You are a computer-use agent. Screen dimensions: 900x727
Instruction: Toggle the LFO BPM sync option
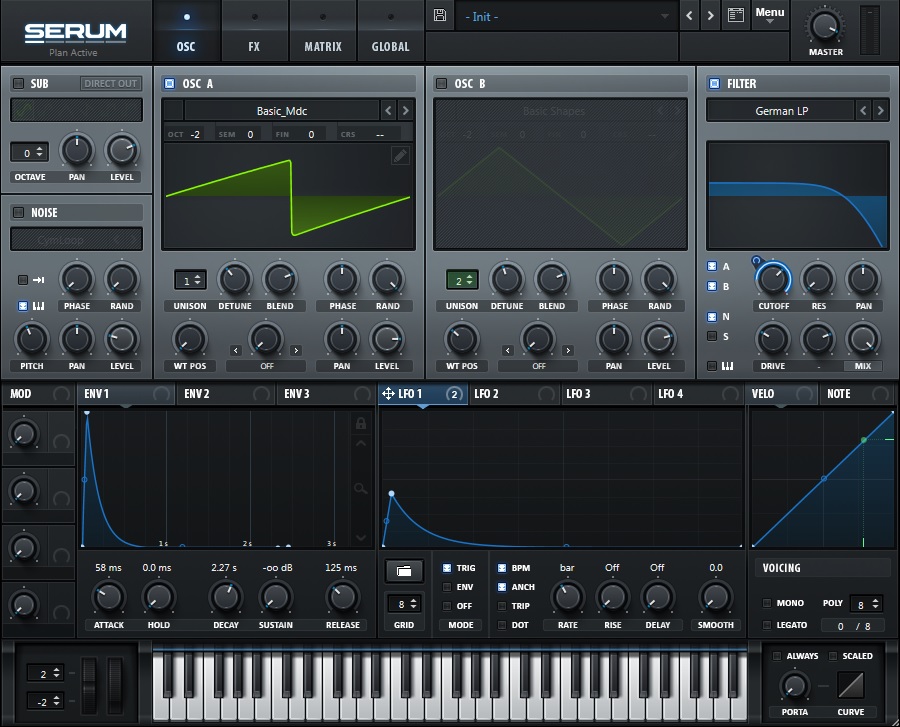pyautogui.click(x=502, y=568)
